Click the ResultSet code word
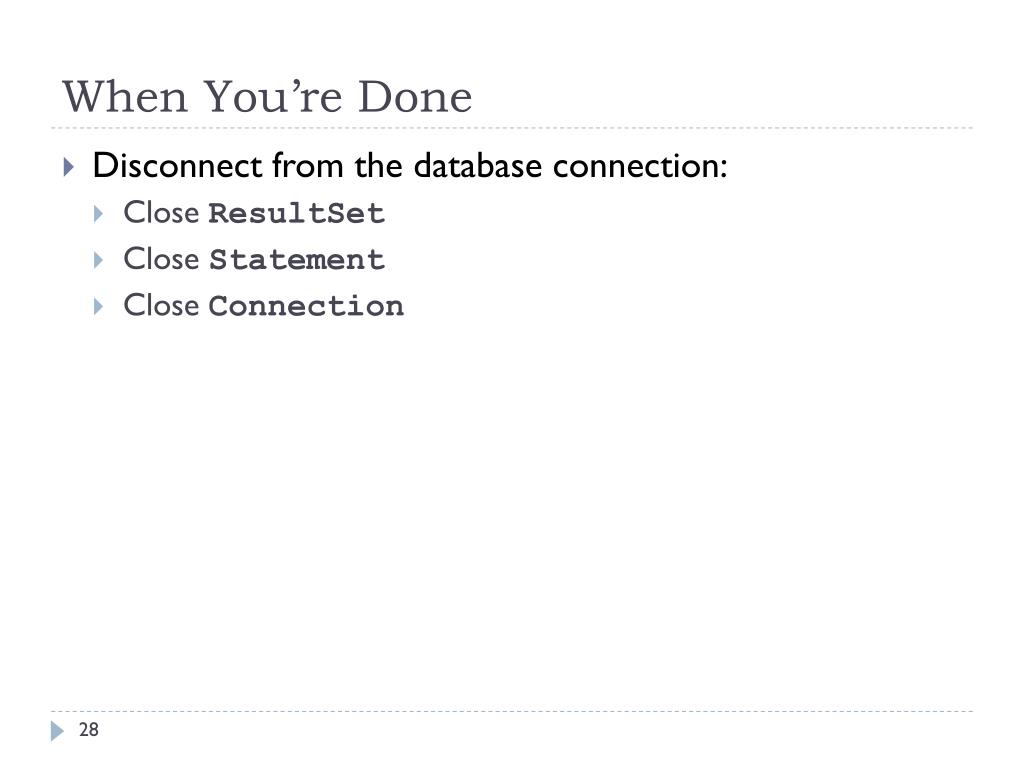The width and height of the screenshot is (1024, 768). point(296,214)
